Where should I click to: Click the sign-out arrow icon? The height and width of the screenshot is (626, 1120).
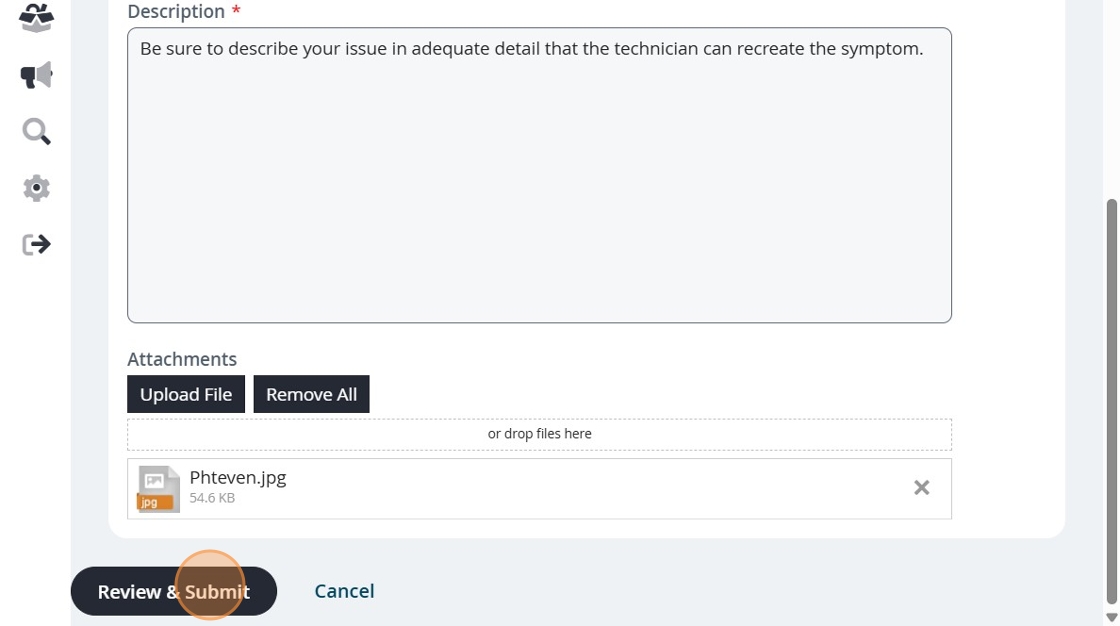(x=36, y=244)
